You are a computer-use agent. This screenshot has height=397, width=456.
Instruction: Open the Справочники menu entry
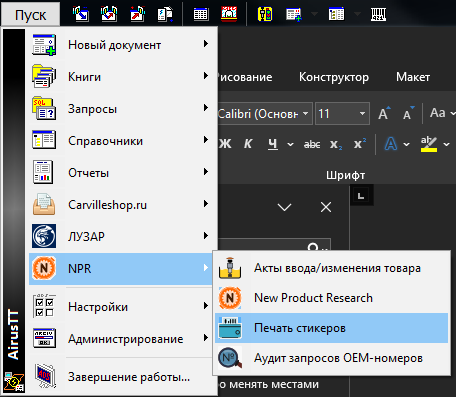click(121, 141)
